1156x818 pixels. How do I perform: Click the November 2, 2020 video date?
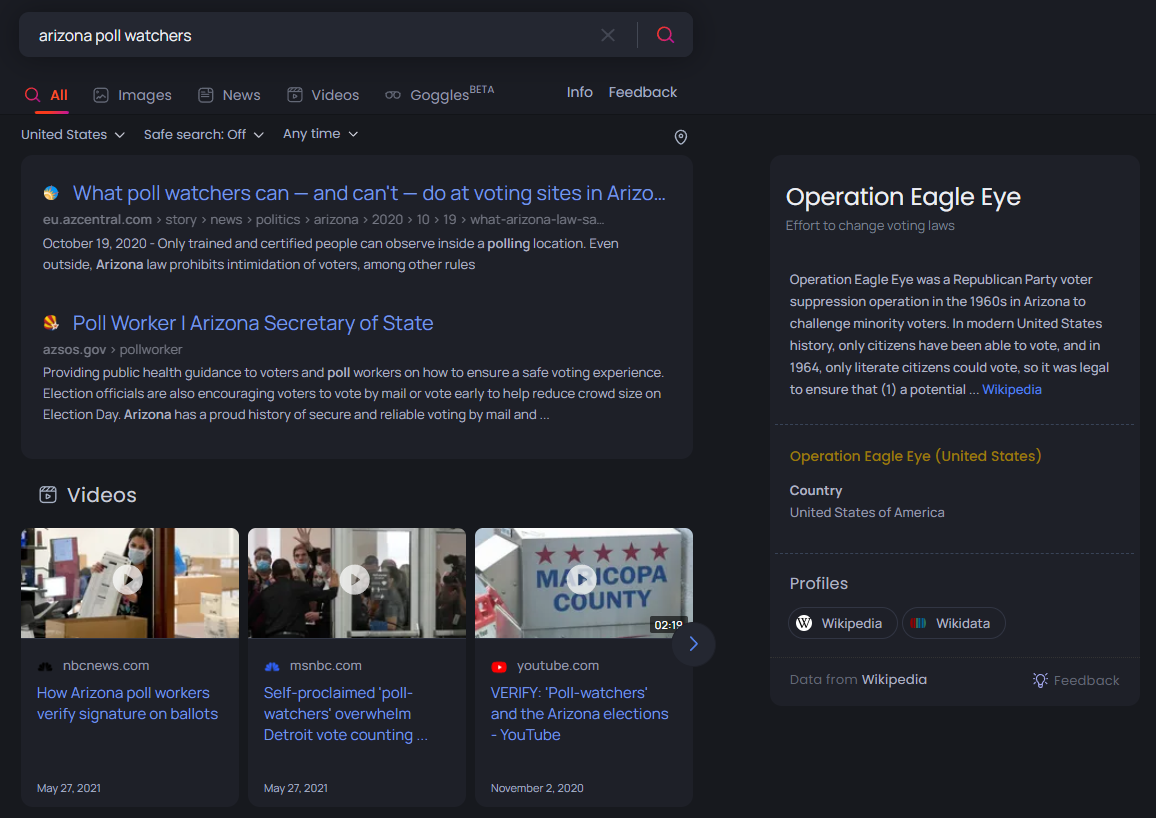point(537,788)
